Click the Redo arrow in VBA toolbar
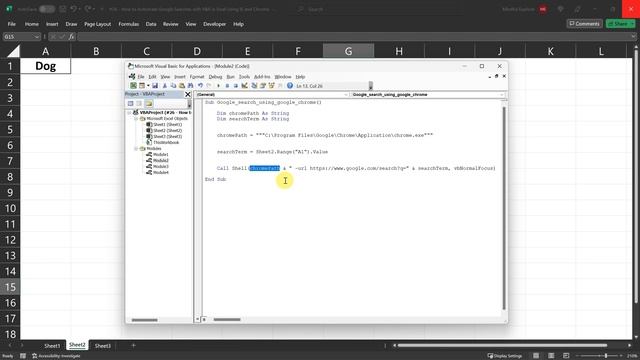The width and height of the screenshot is (640, 360). tap(209, 86)
